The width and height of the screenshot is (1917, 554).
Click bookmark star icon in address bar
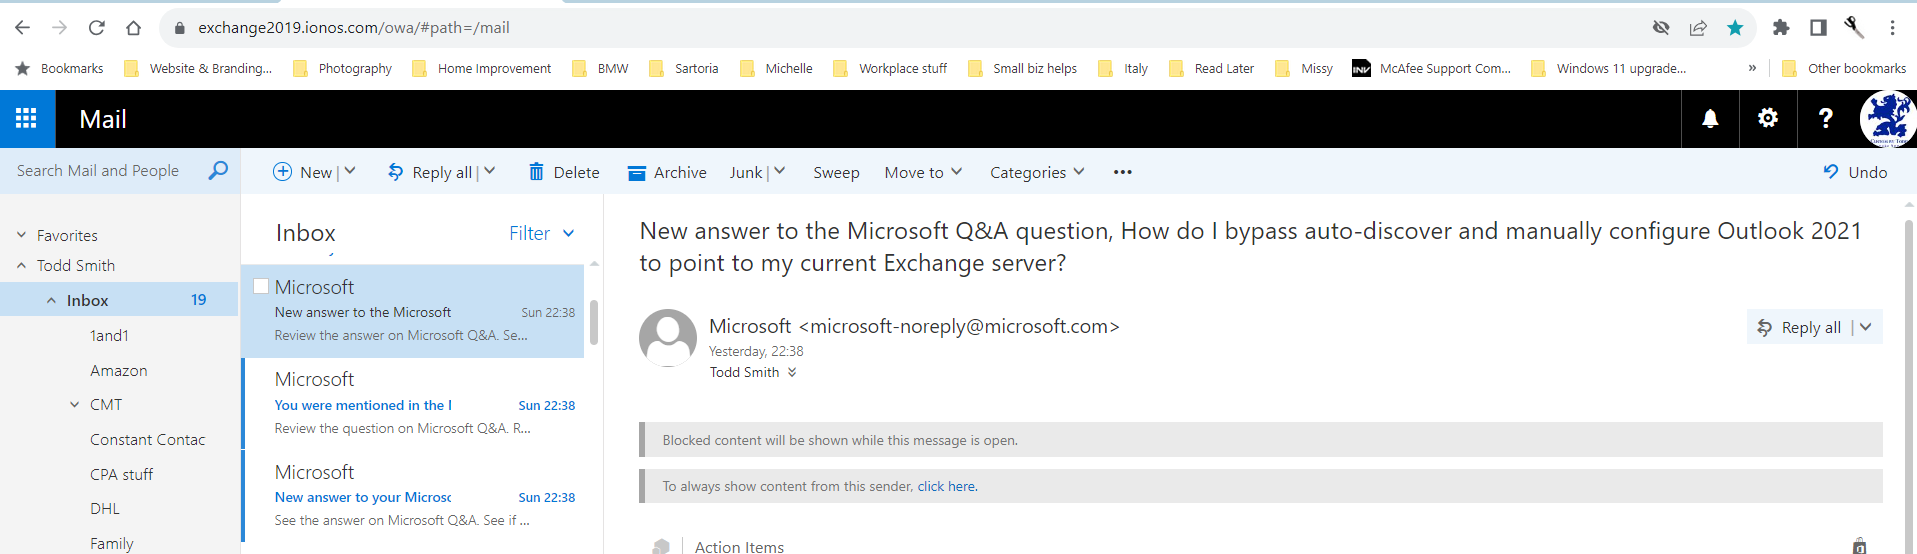coord(1735,28)
